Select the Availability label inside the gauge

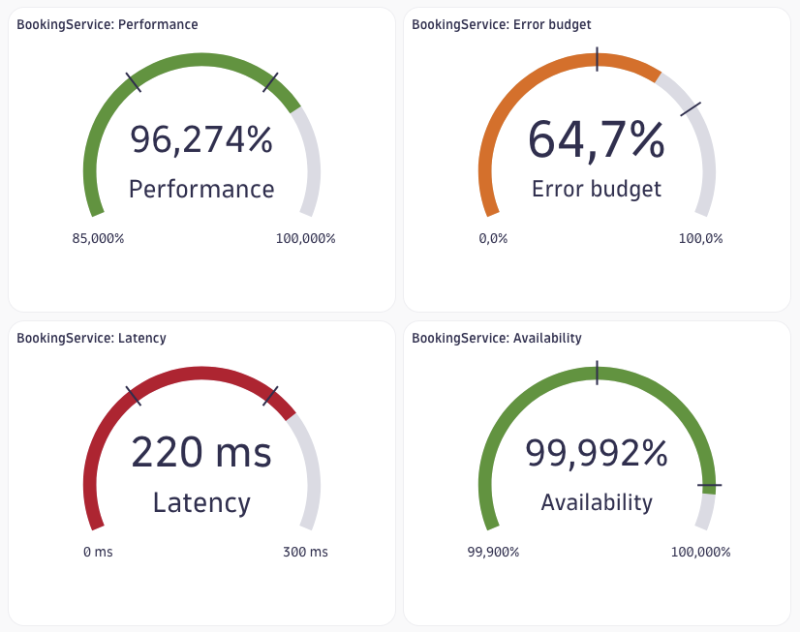point(596,503)
